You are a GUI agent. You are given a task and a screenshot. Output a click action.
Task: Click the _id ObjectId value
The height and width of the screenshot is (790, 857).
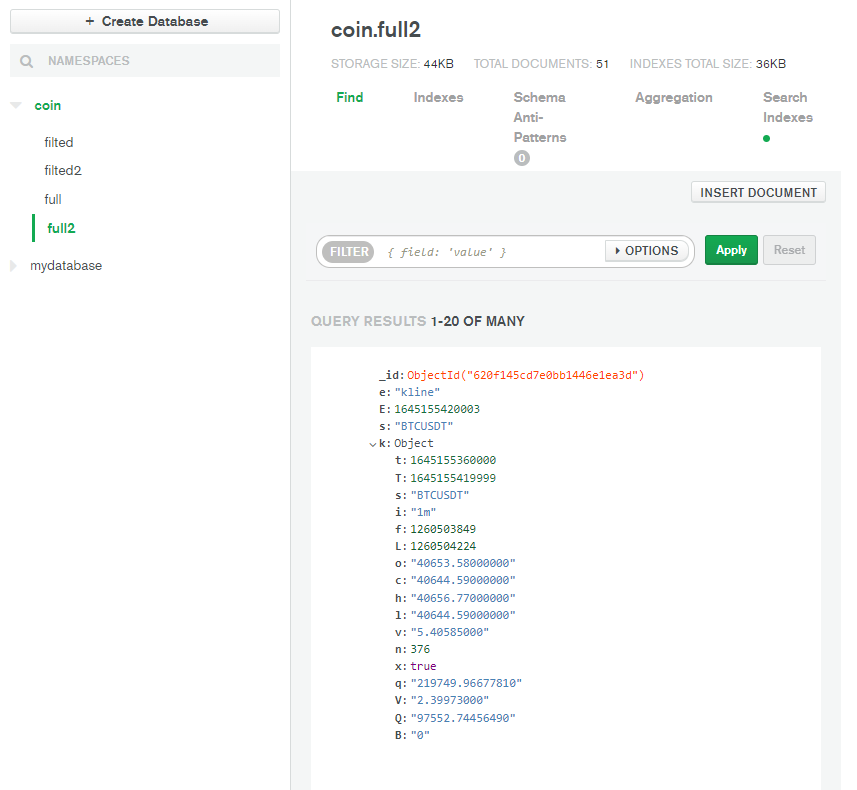pyautogui.click(x=526, y=375)
